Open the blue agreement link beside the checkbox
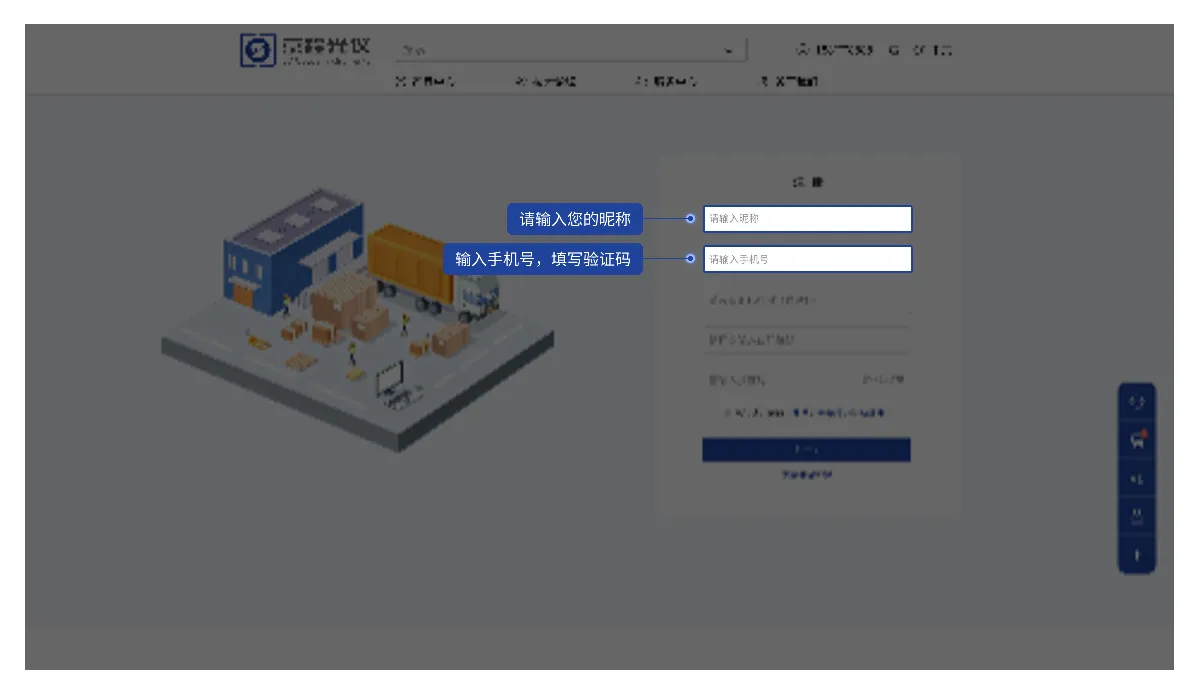1200x695 pixels. (x=838, y=413)
